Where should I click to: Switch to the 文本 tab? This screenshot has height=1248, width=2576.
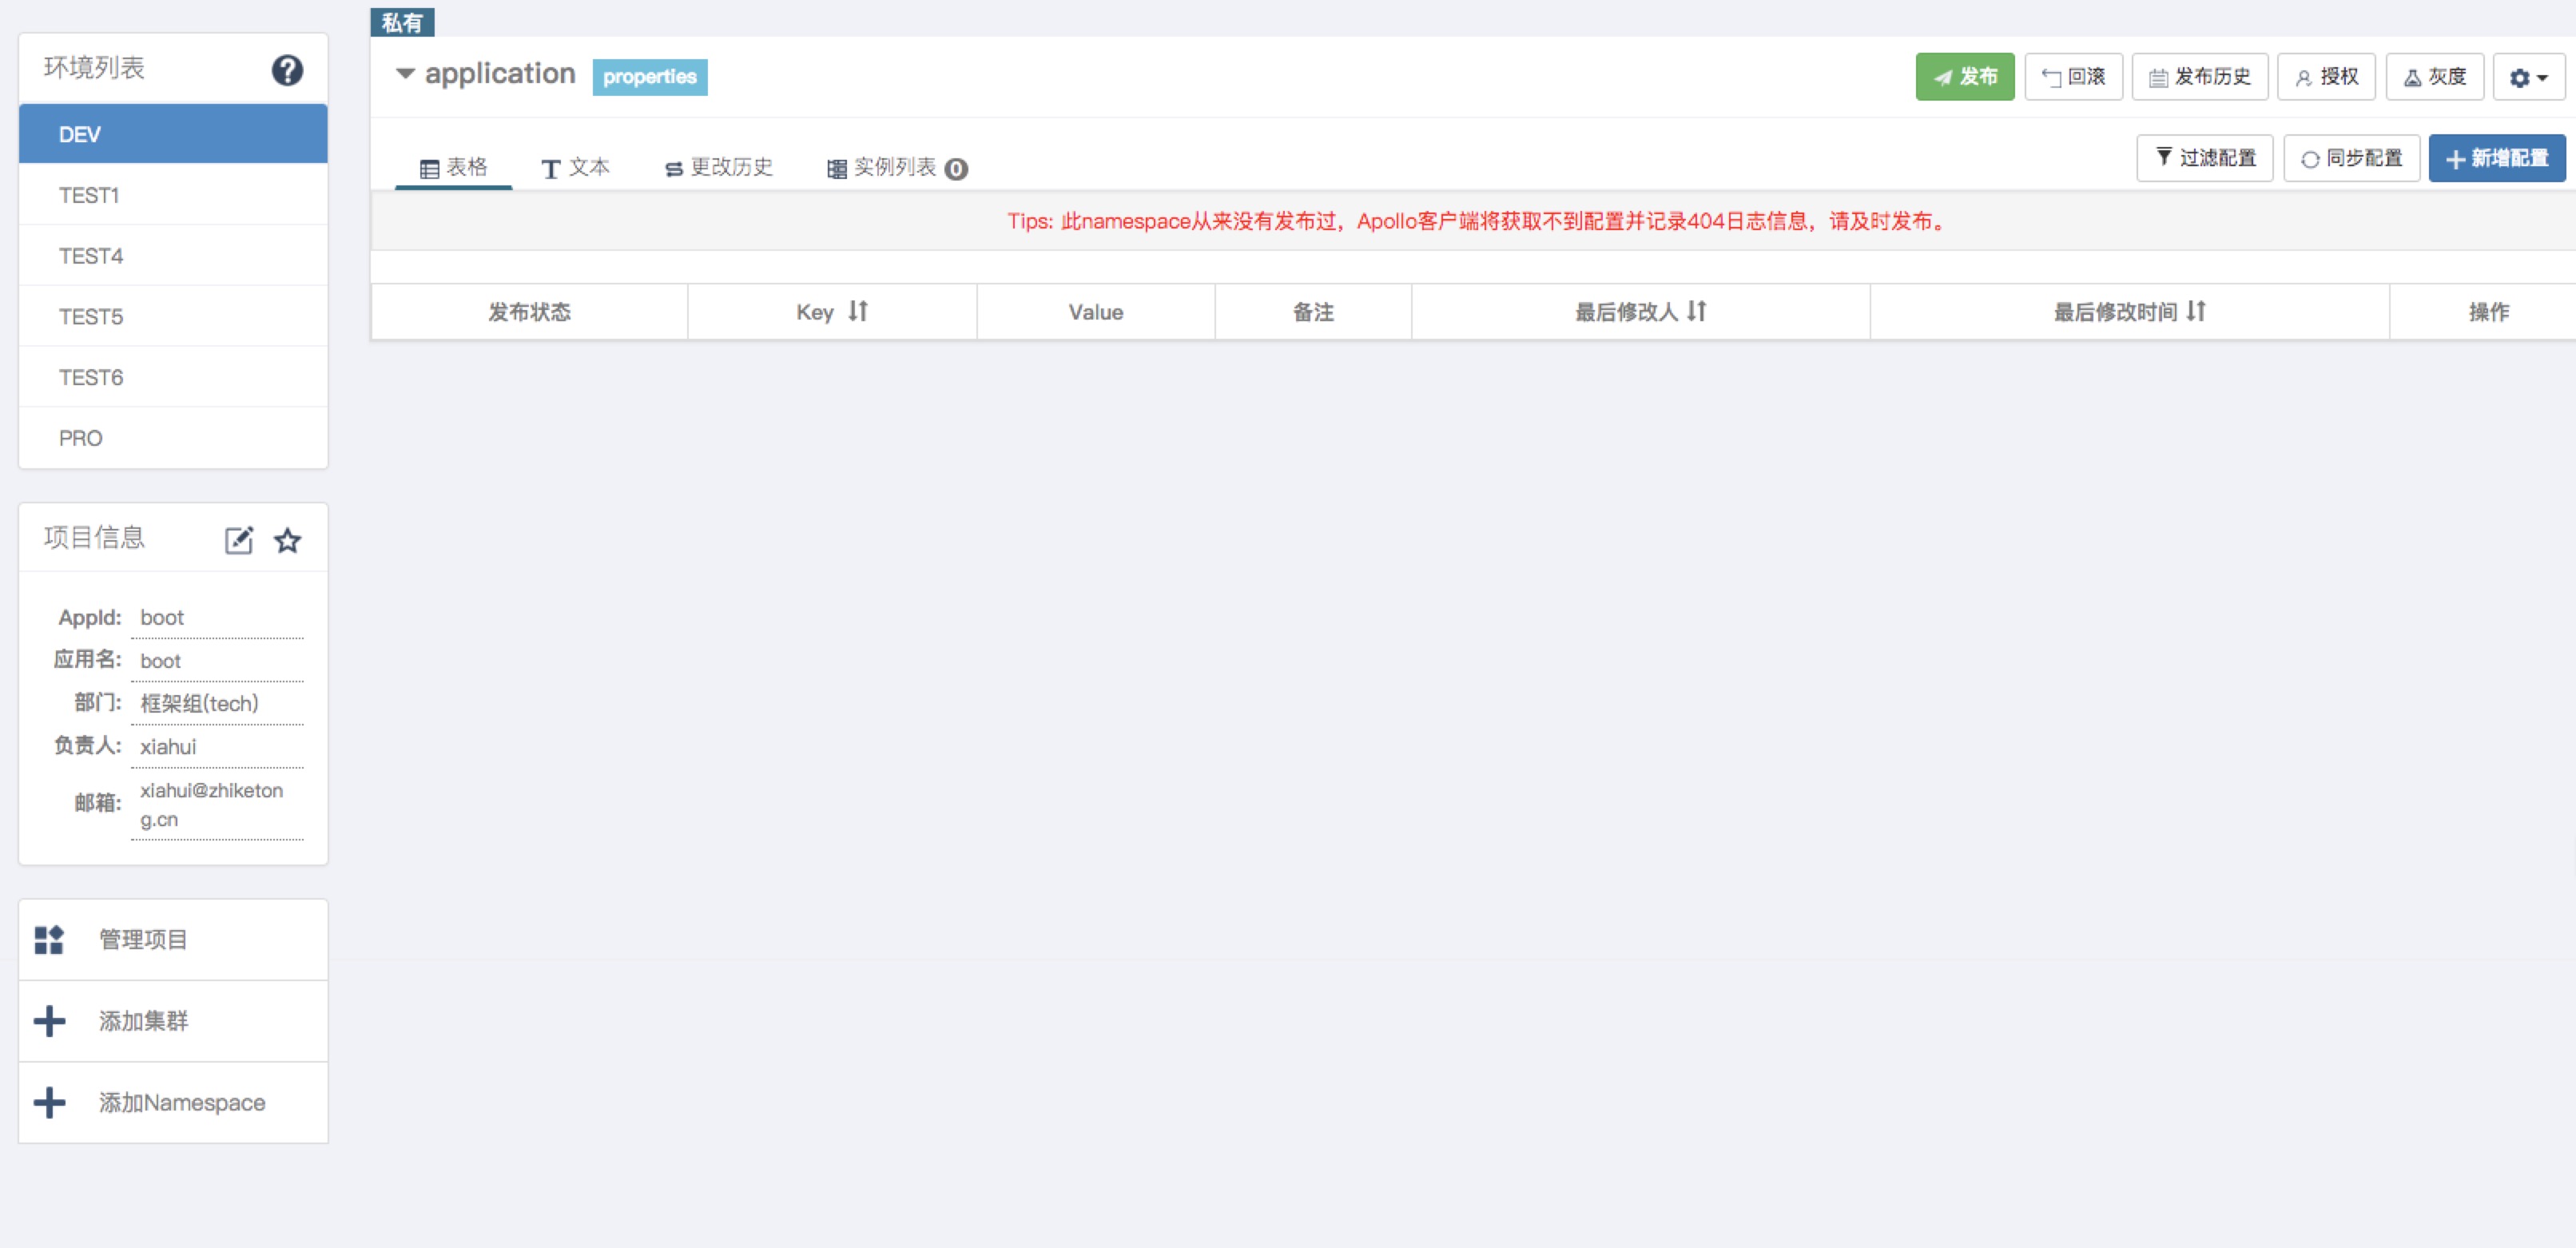(x=575, y=167)
